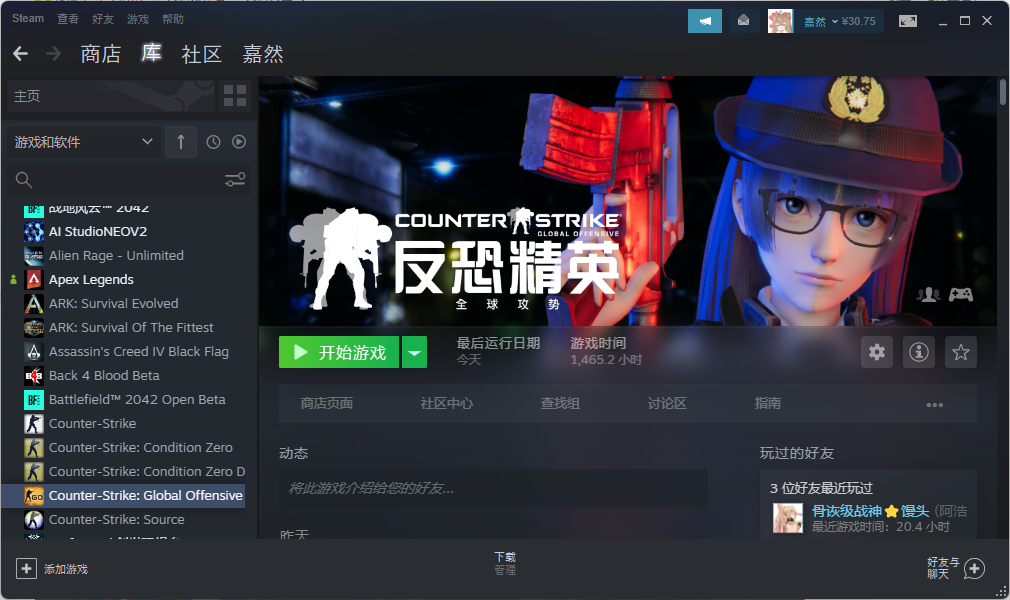Screen dimensions: 1010x600
Task: Open the 商店页面 link
Action: [327, 403]
